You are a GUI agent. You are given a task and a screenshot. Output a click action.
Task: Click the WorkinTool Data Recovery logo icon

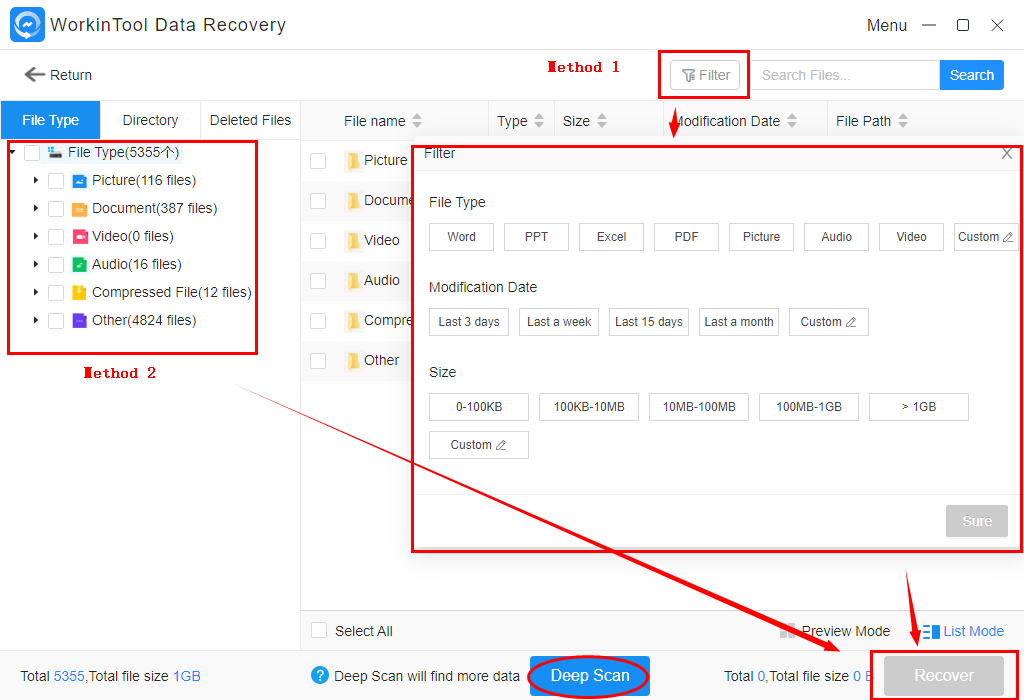pyautogui.click(x=27, y=25)
